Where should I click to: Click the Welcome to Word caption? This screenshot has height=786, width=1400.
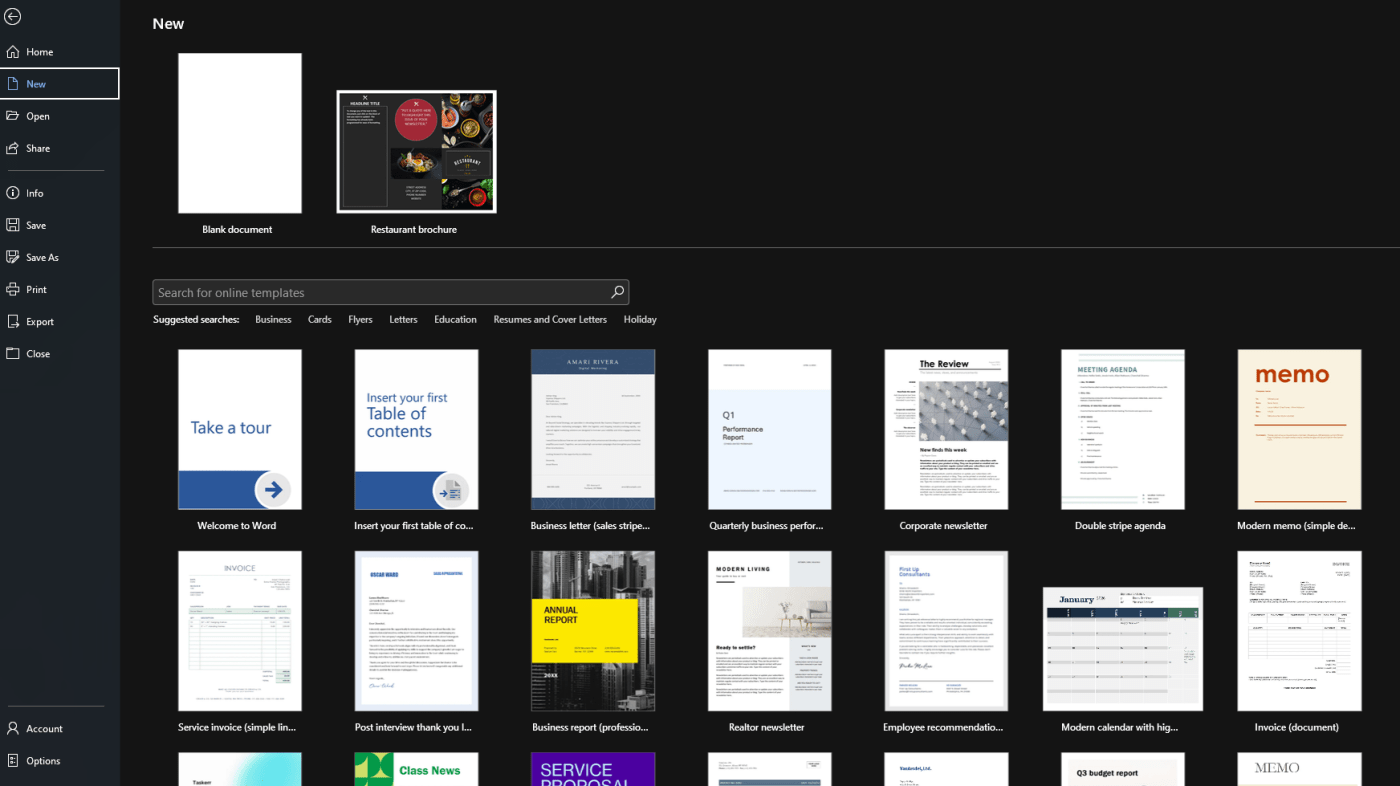point(237,526)
